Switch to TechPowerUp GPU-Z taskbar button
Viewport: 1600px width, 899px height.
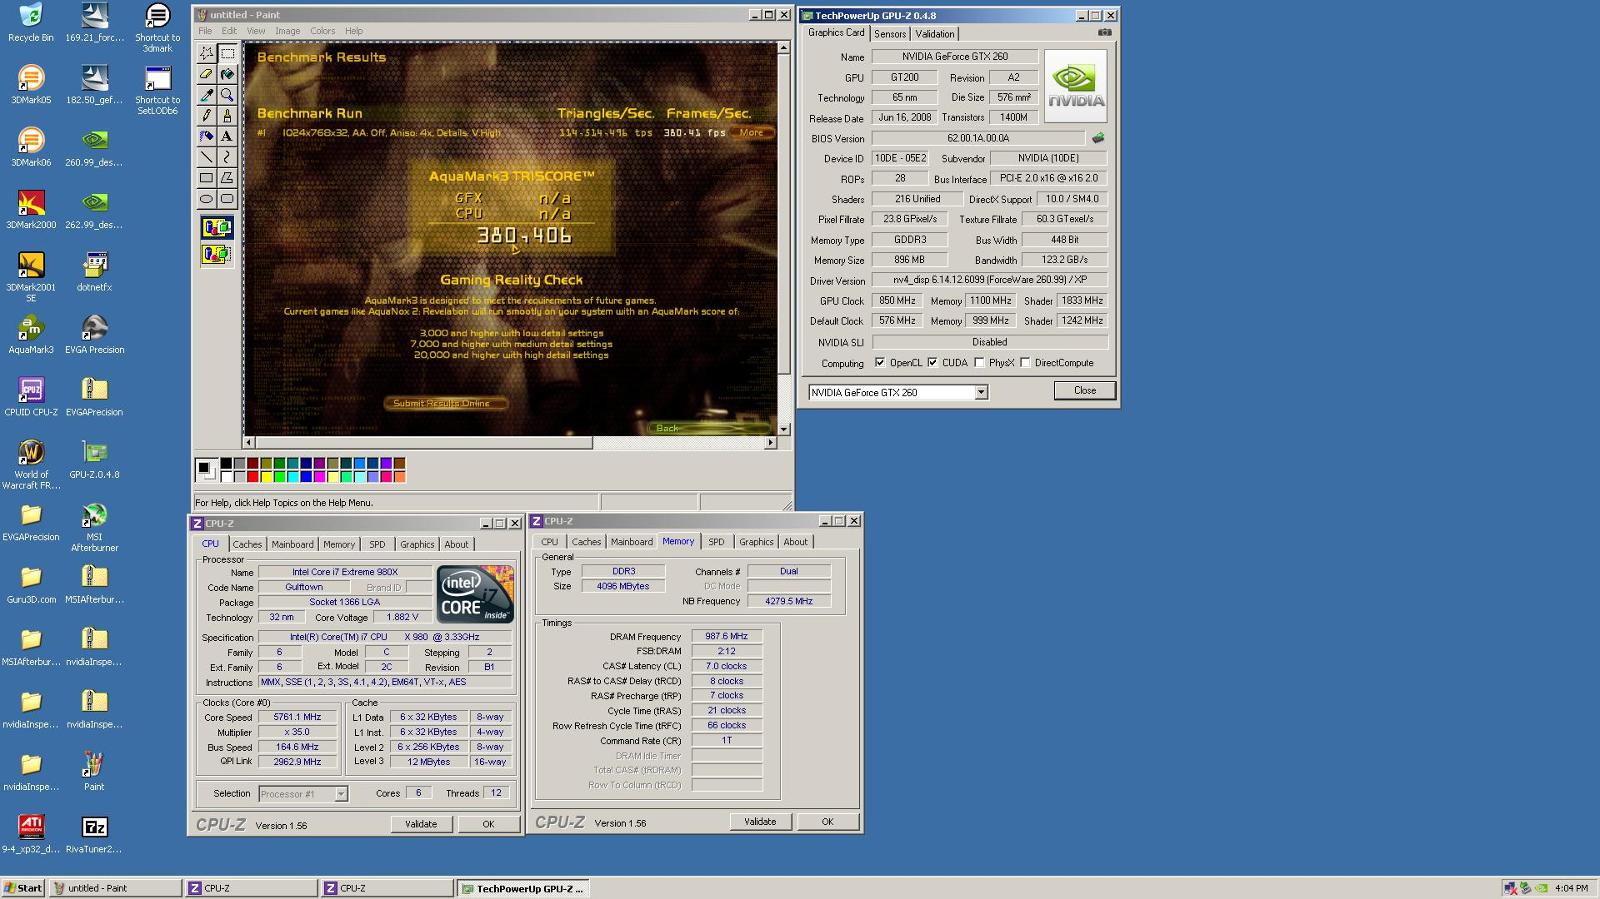524,888
